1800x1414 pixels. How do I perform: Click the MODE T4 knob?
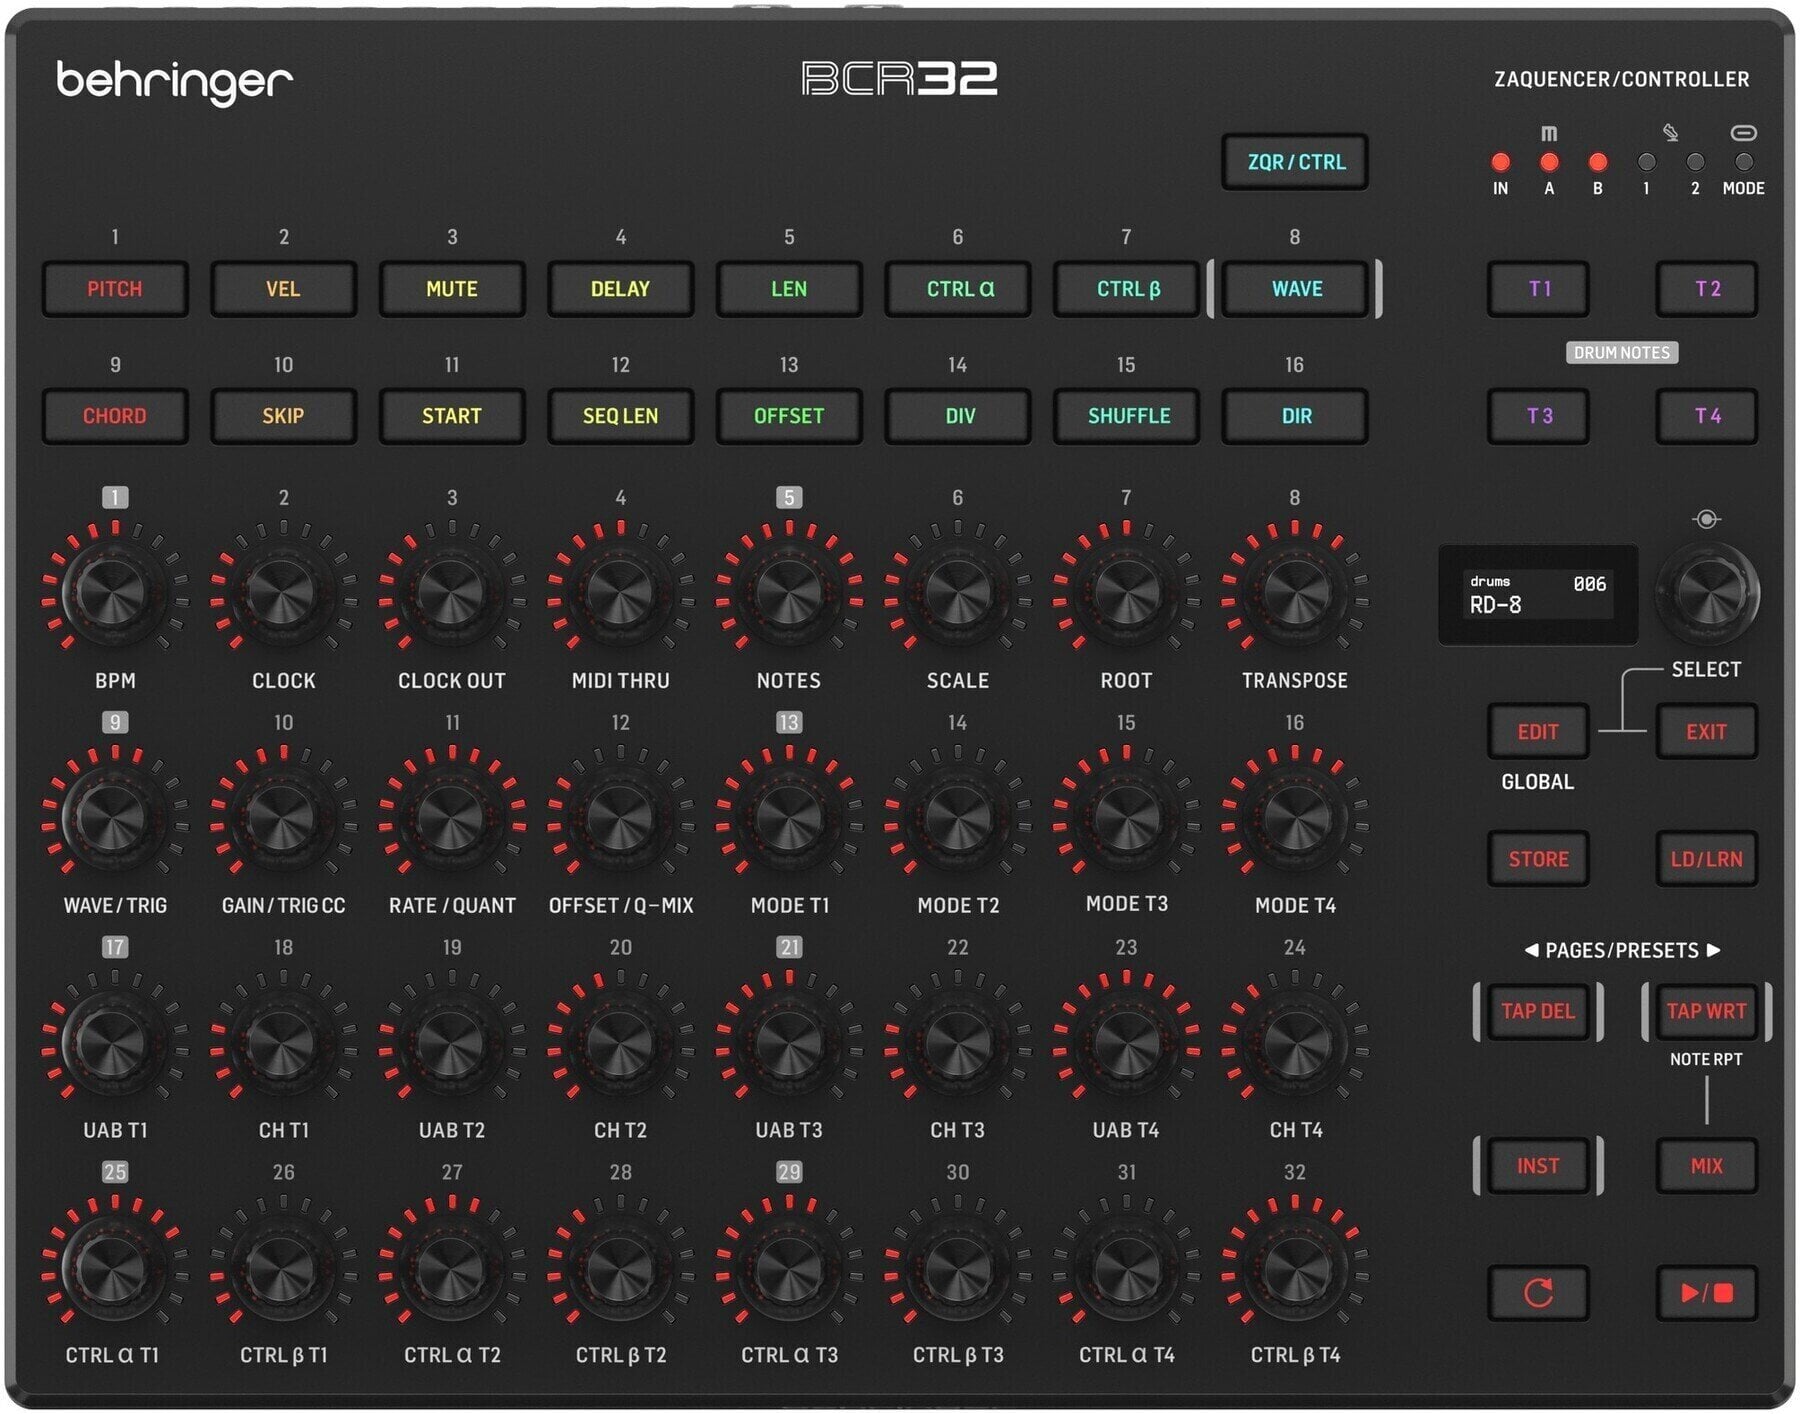point(1294,819)
